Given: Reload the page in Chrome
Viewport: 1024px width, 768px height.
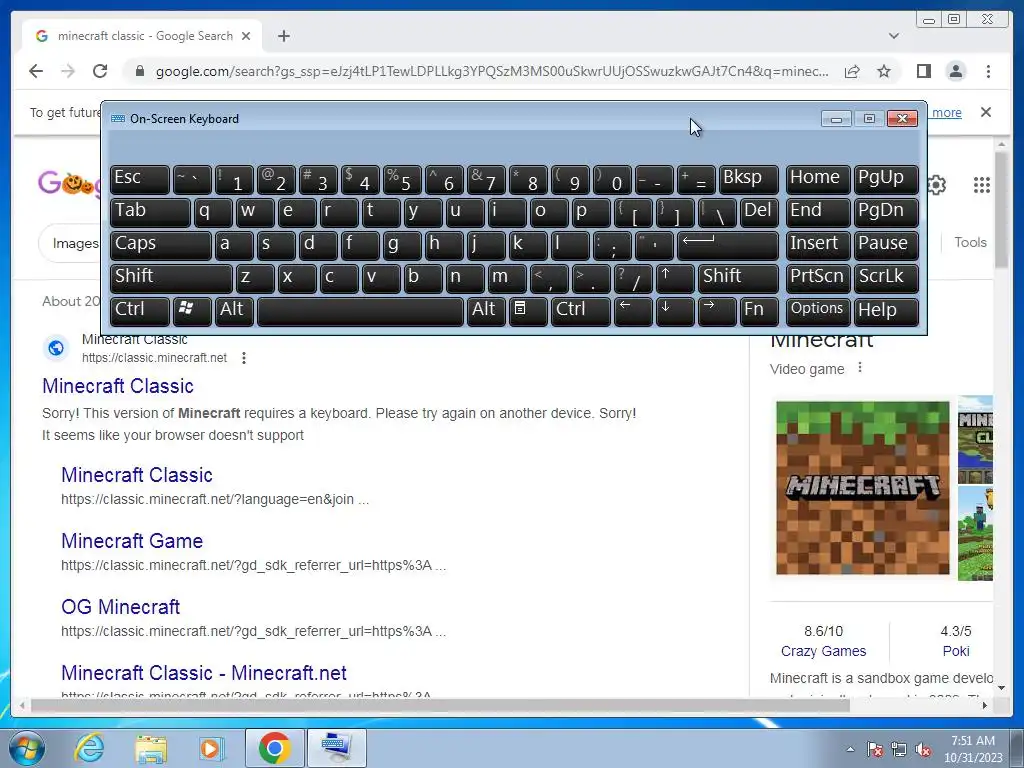Looking at the screenshot, I should pyautogui.click(x=100, y=71).
